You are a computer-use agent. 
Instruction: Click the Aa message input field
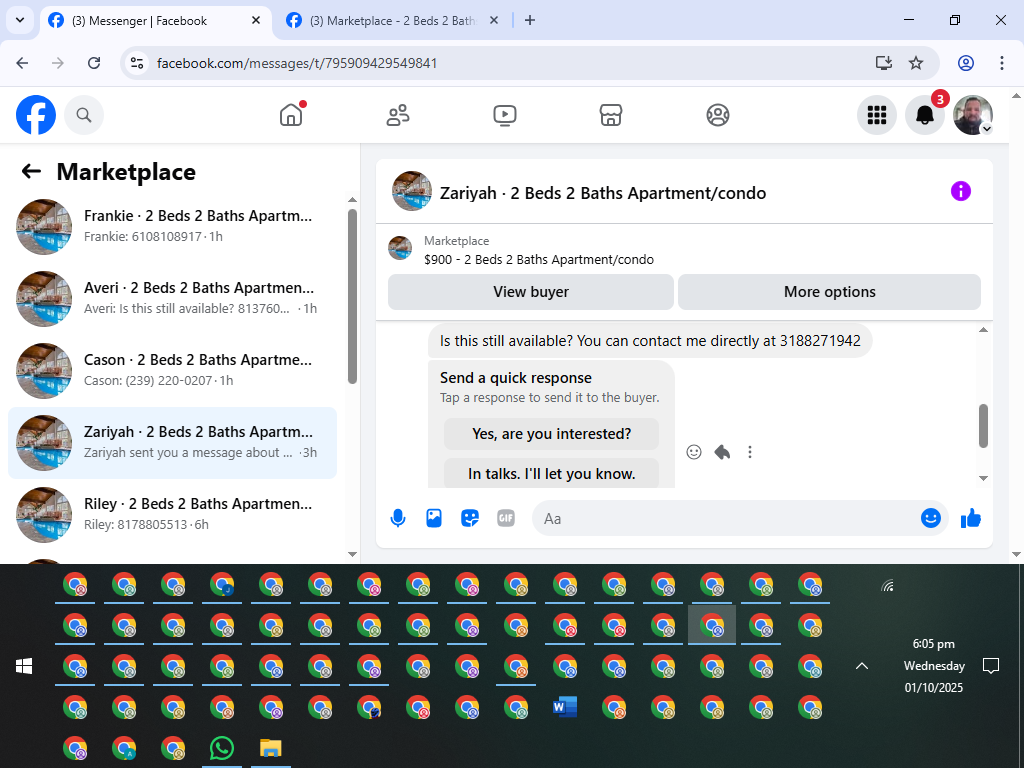pyautogui.click(x=725, y=519)
